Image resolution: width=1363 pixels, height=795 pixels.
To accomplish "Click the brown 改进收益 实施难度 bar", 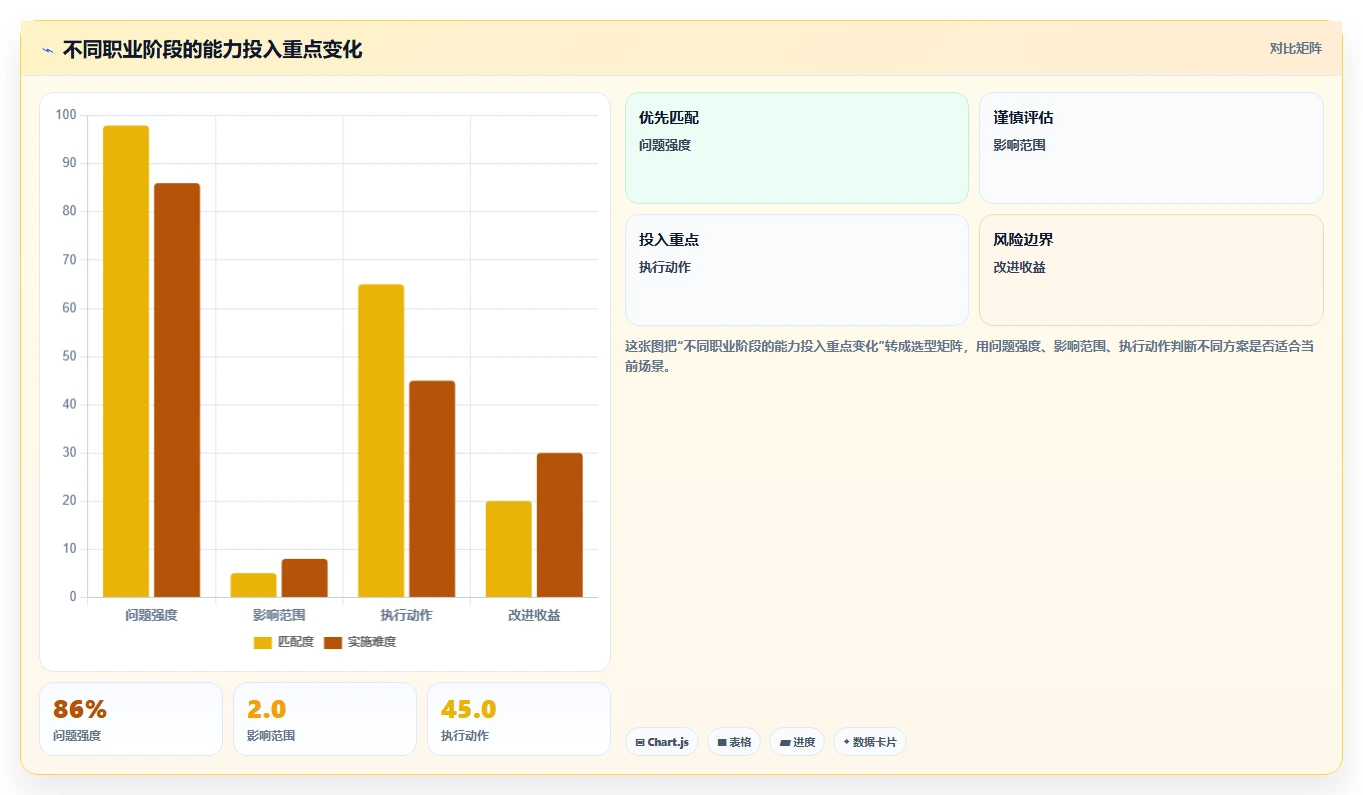I will pyautogui.click(x=560, y=526).
